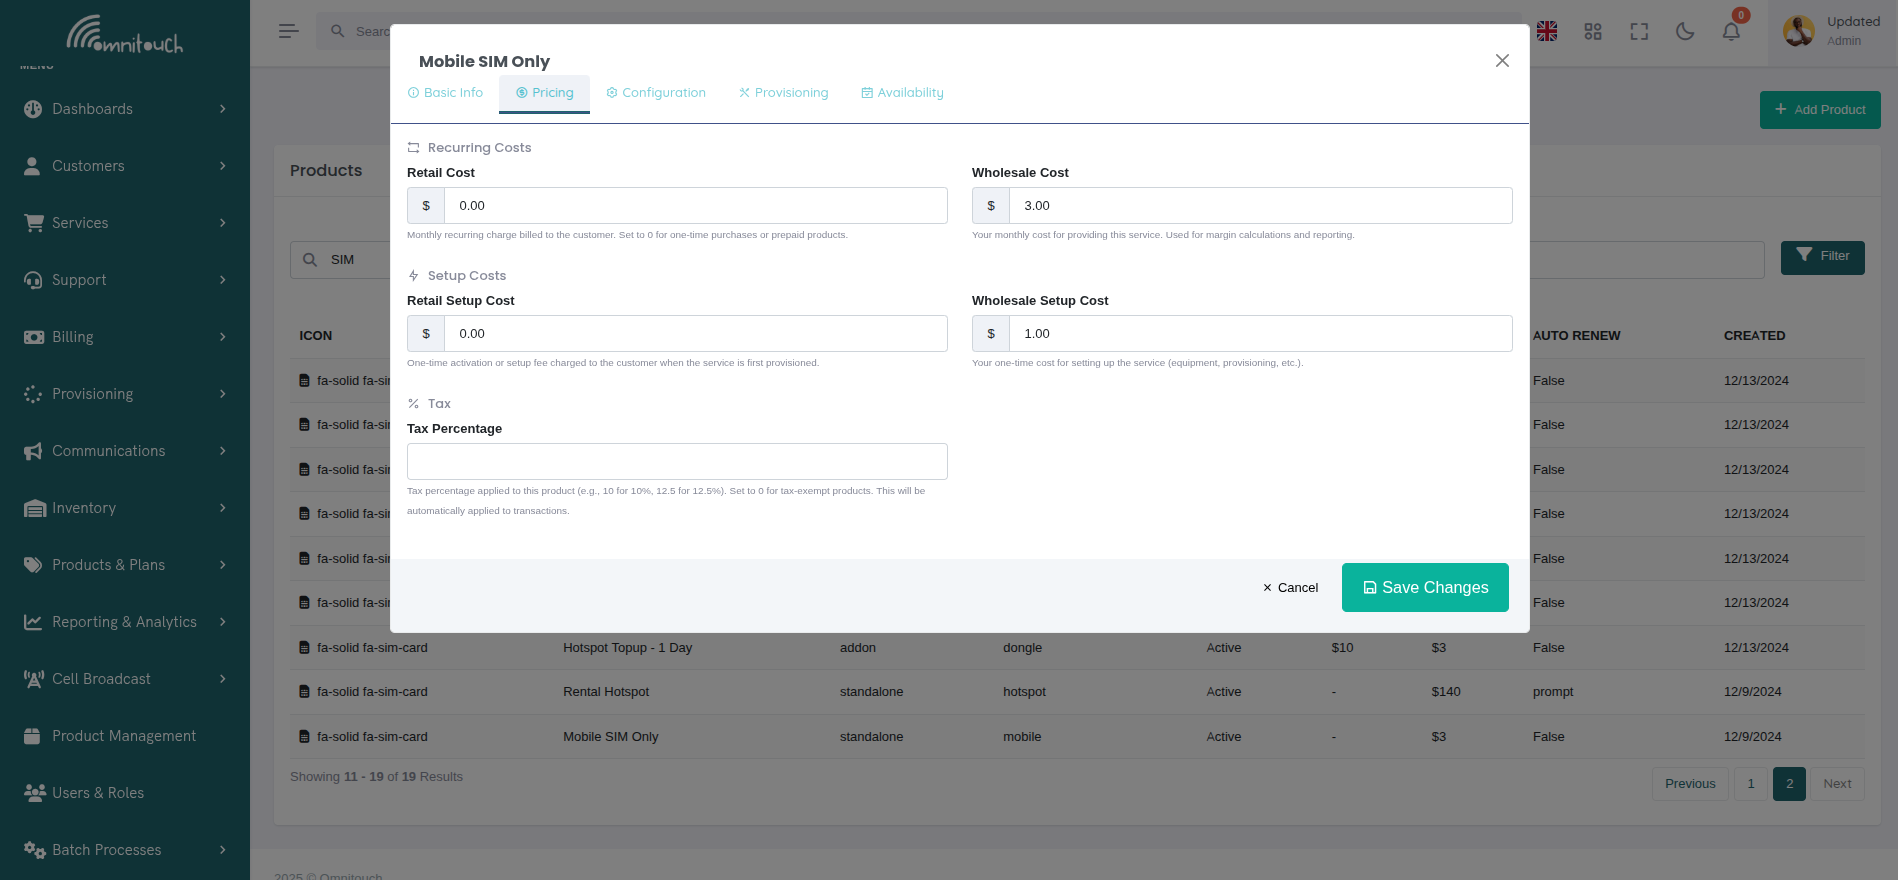Cancel the product edit dialog
The image size is (1898, 880).
click(x=1290, y=588)
